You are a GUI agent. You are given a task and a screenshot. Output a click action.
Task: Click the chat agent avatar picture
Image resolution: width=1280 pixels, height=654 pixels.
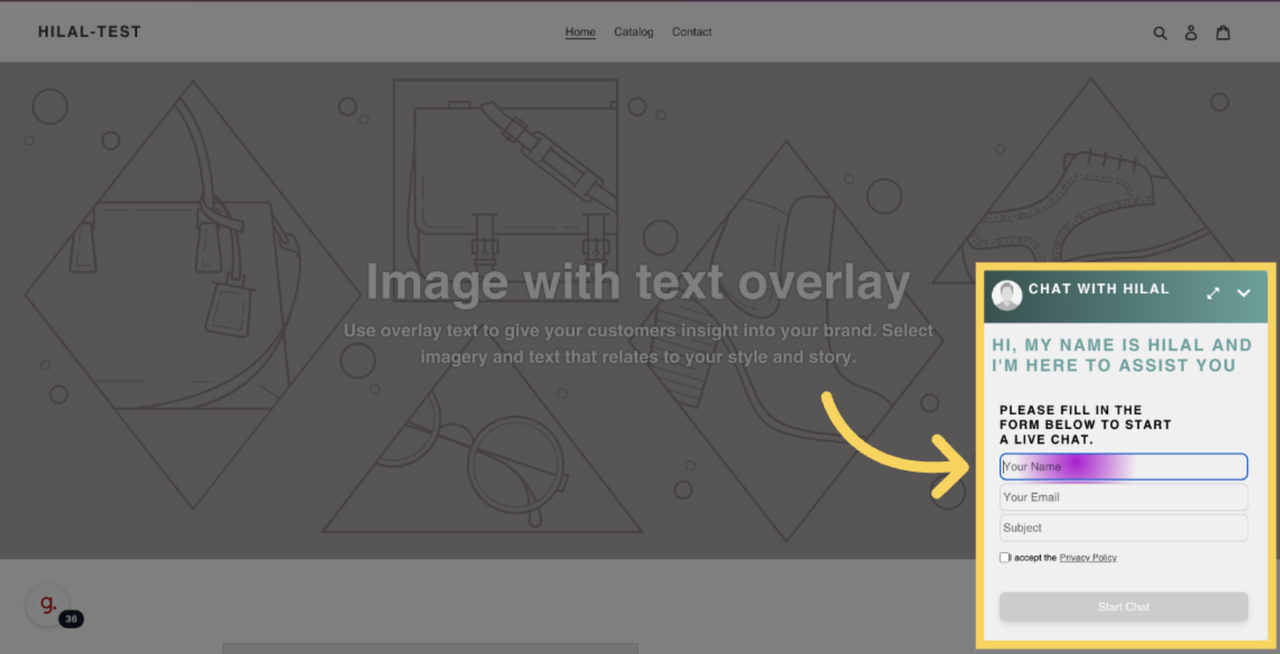[x=1007, y=295]
